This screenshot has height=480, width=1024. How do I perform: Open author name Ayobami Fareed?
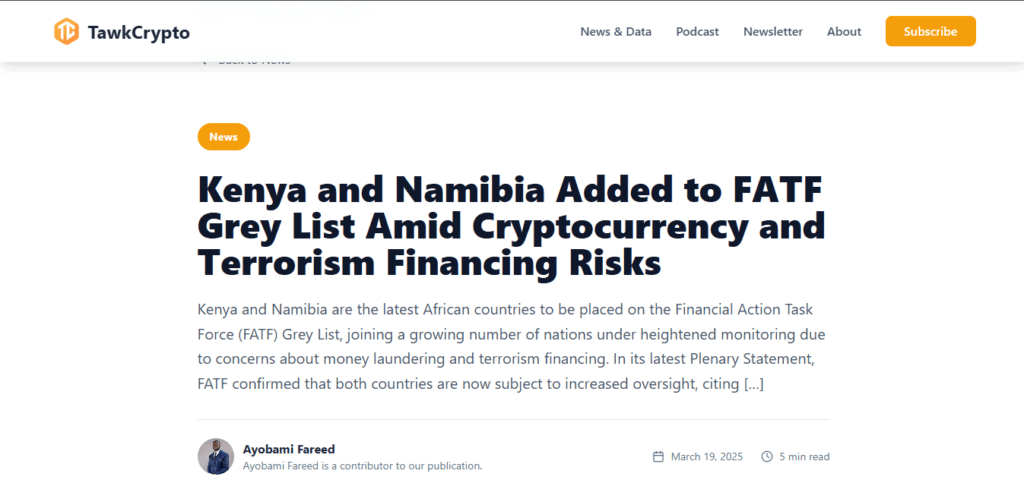[x=289, y=448]
